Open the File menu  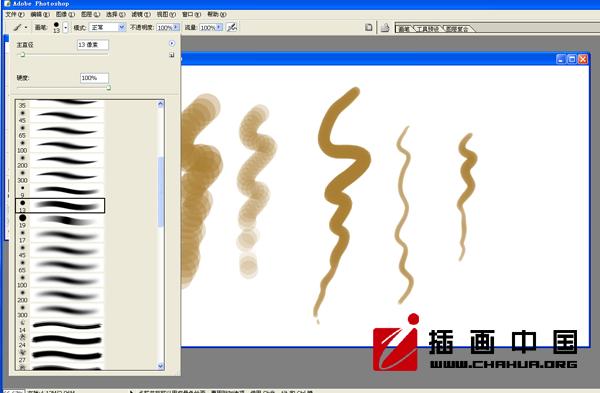tap(15, 15)
